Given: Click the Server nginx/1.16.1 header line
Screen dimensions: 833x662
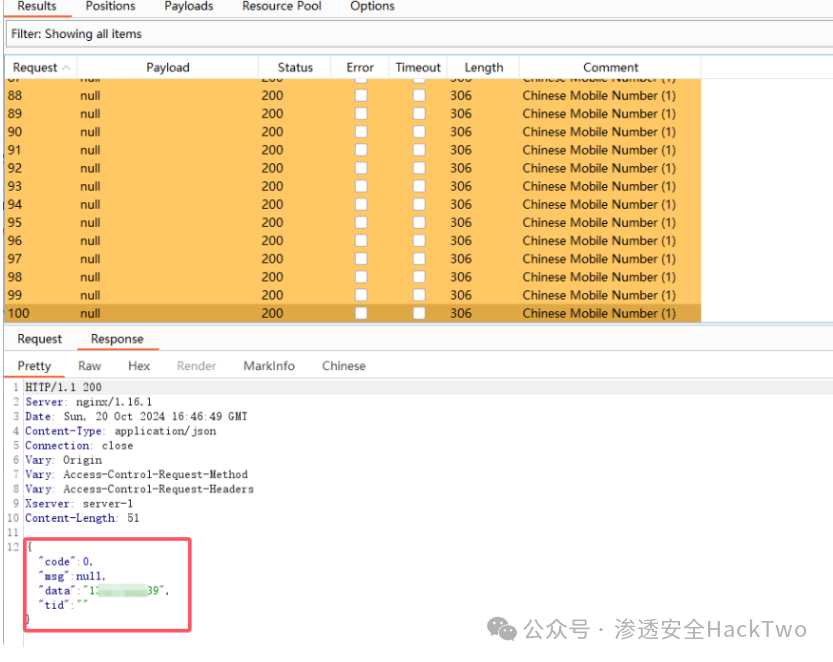Looking at the screenshot, I should pyautogui.click(x=89, y=402).
